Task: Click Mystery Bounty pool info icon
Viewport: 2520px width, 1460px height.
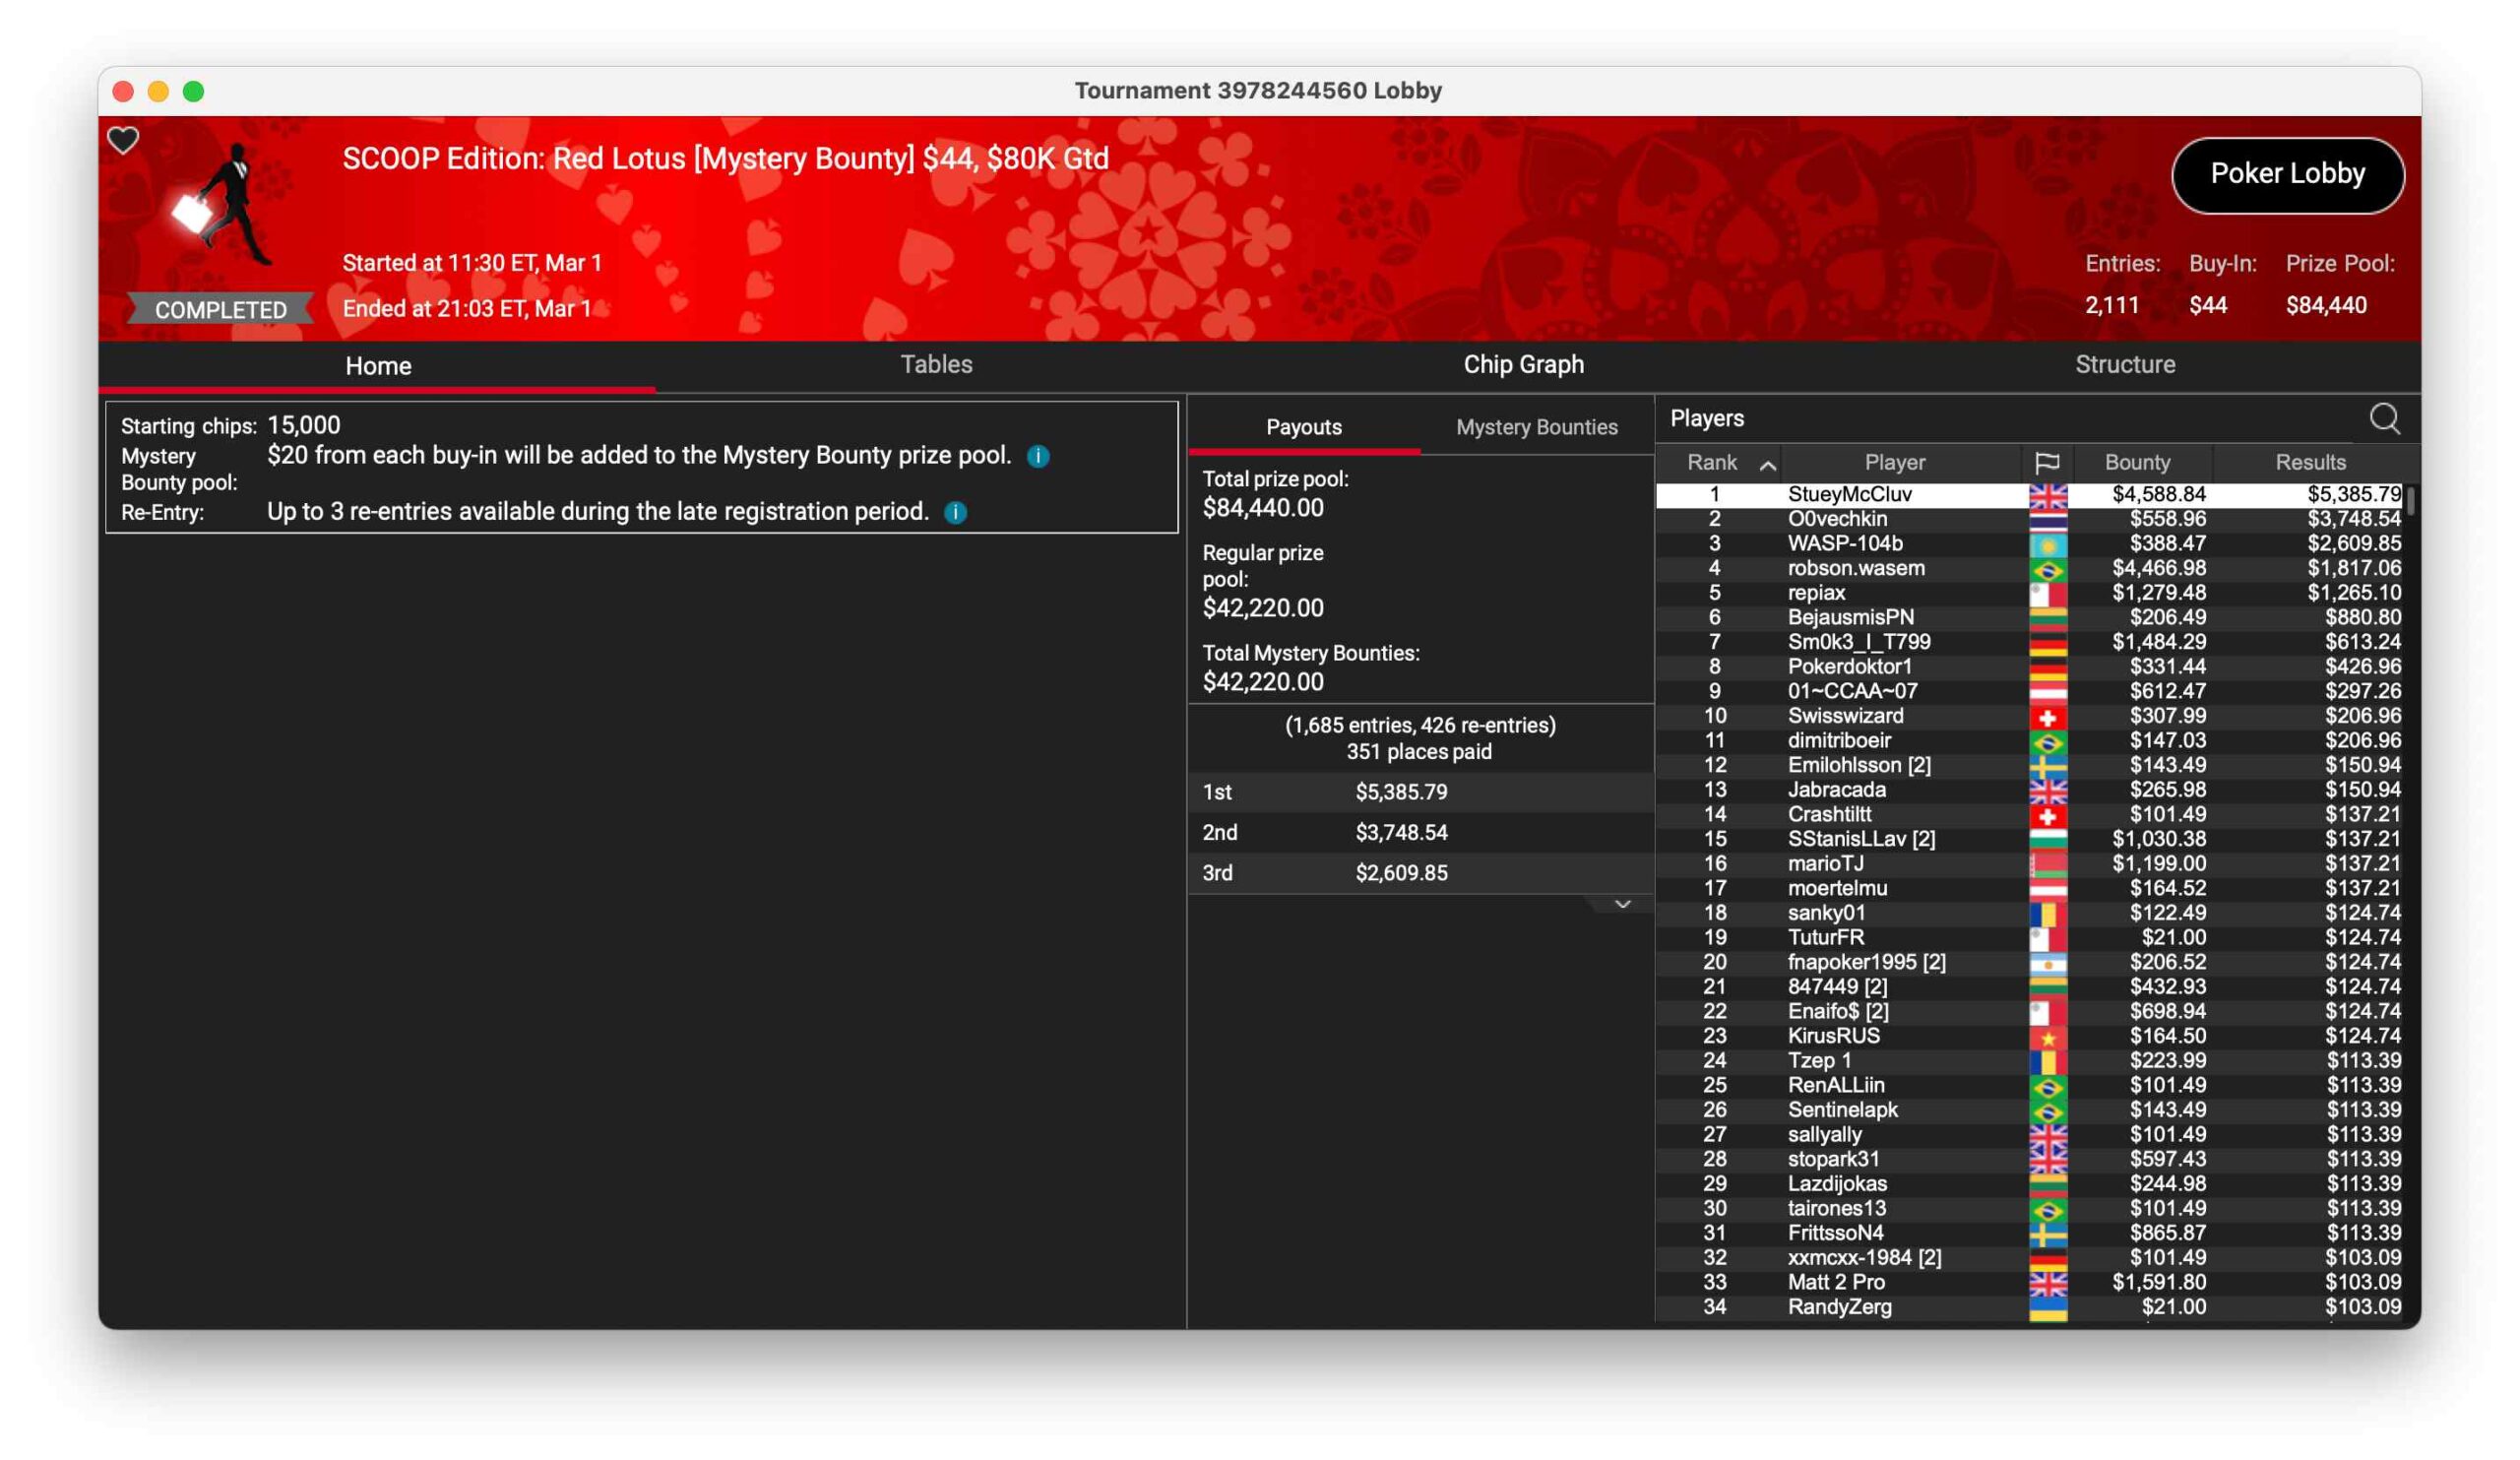Action: [1038, 456]
